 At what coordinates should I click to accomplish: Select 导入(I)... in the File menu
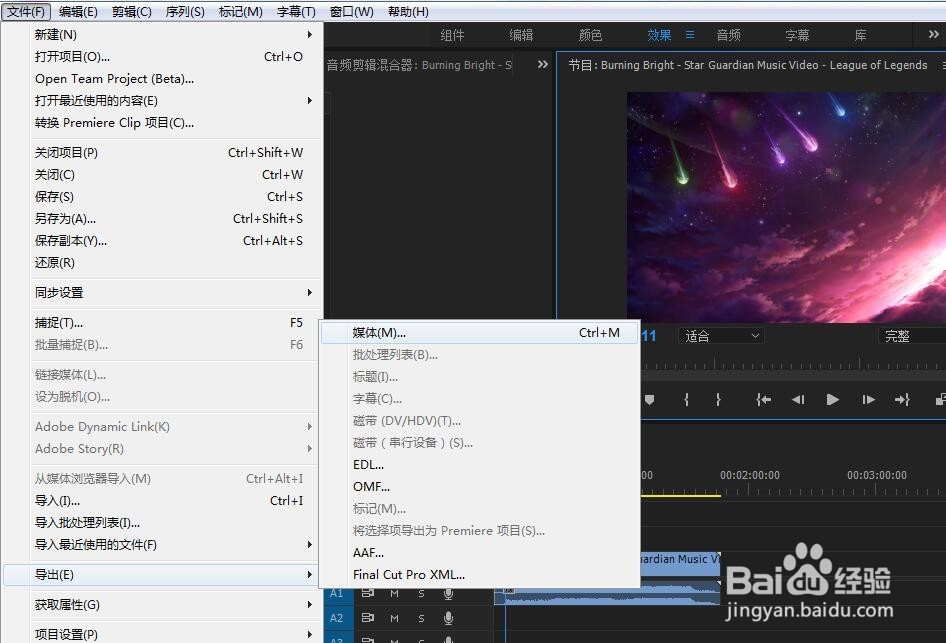[x=162, y=501]
